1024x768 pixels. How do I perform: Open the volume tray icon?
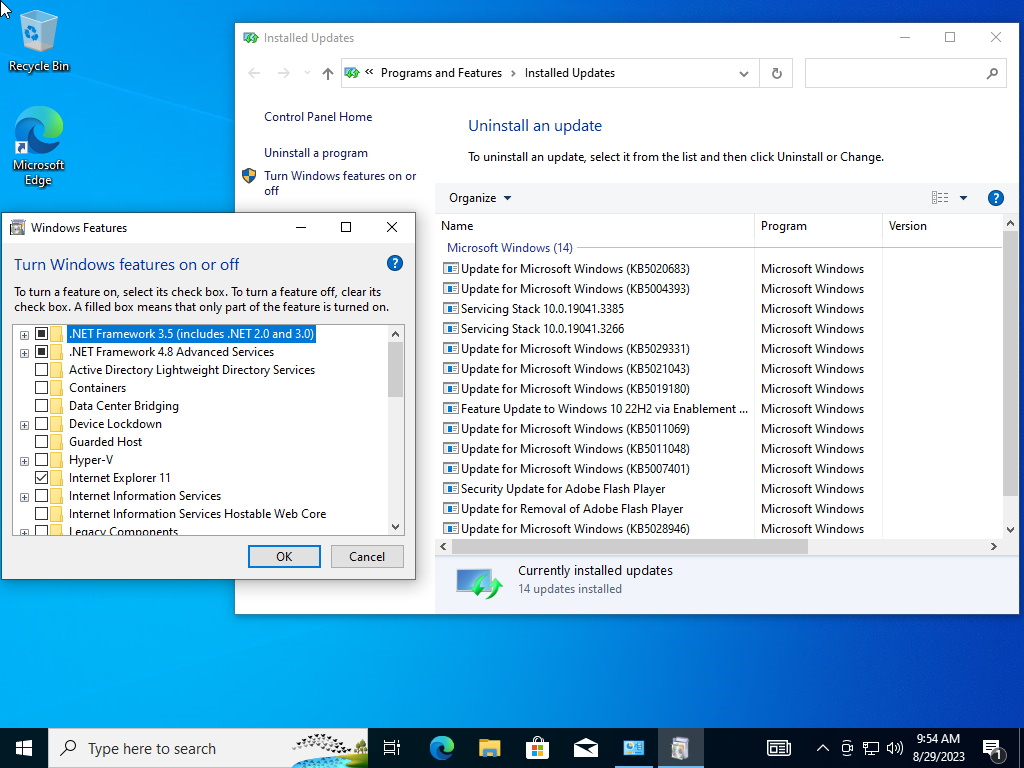coord(895,748)
